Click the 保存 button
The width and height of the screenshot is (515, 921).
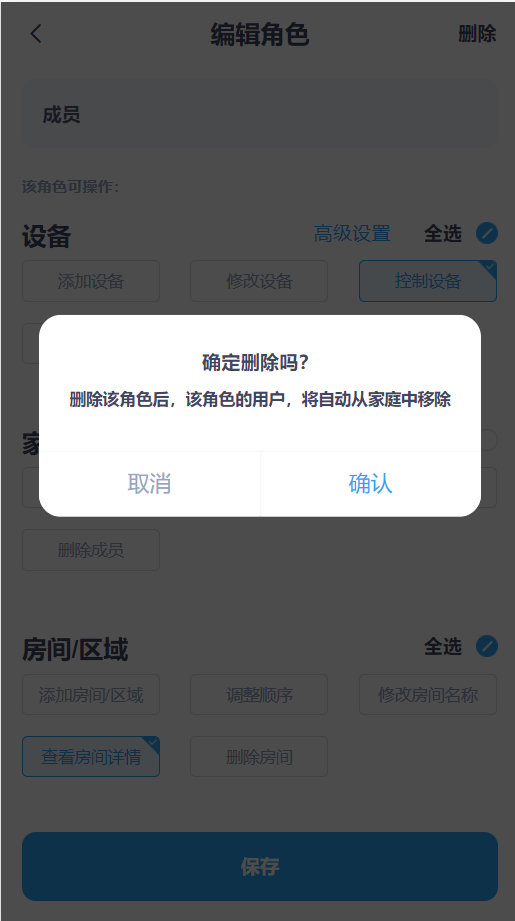point(260,866)
